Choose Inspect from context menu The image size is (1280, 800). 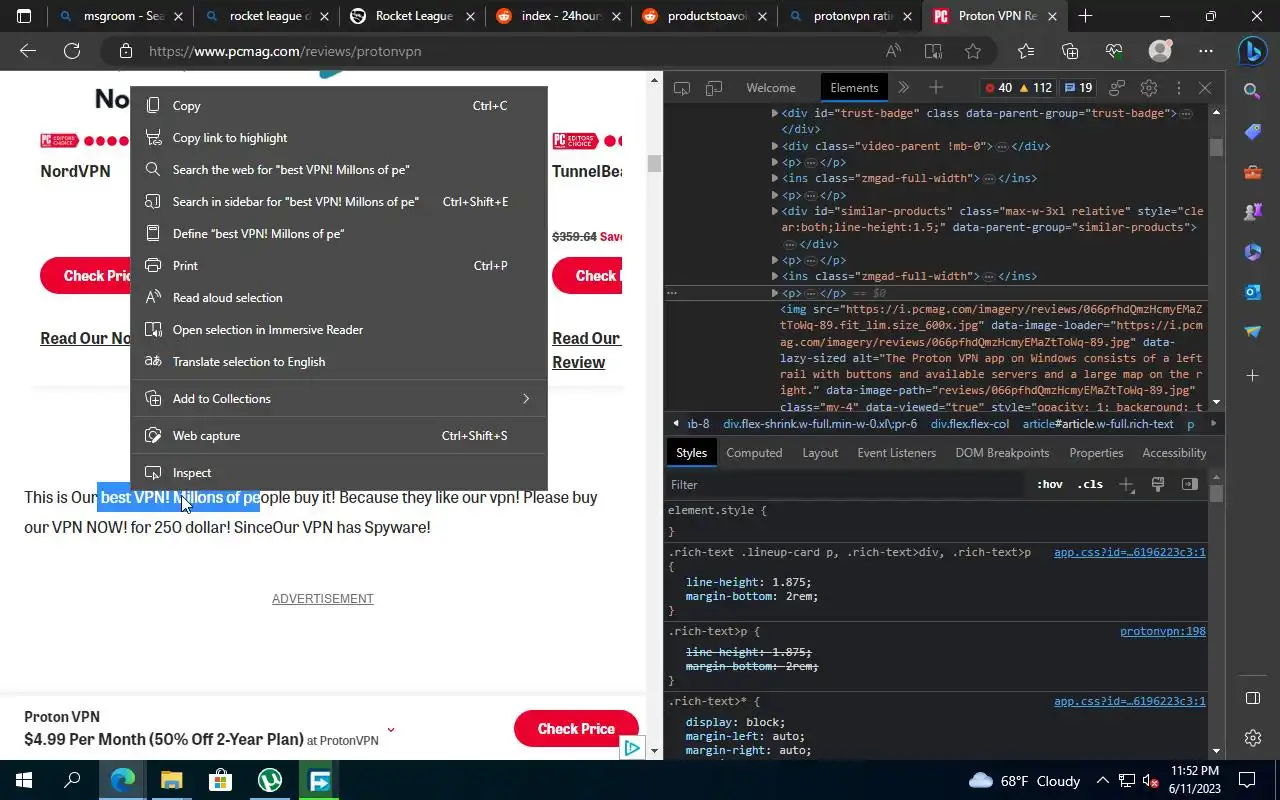click(339, 472)
